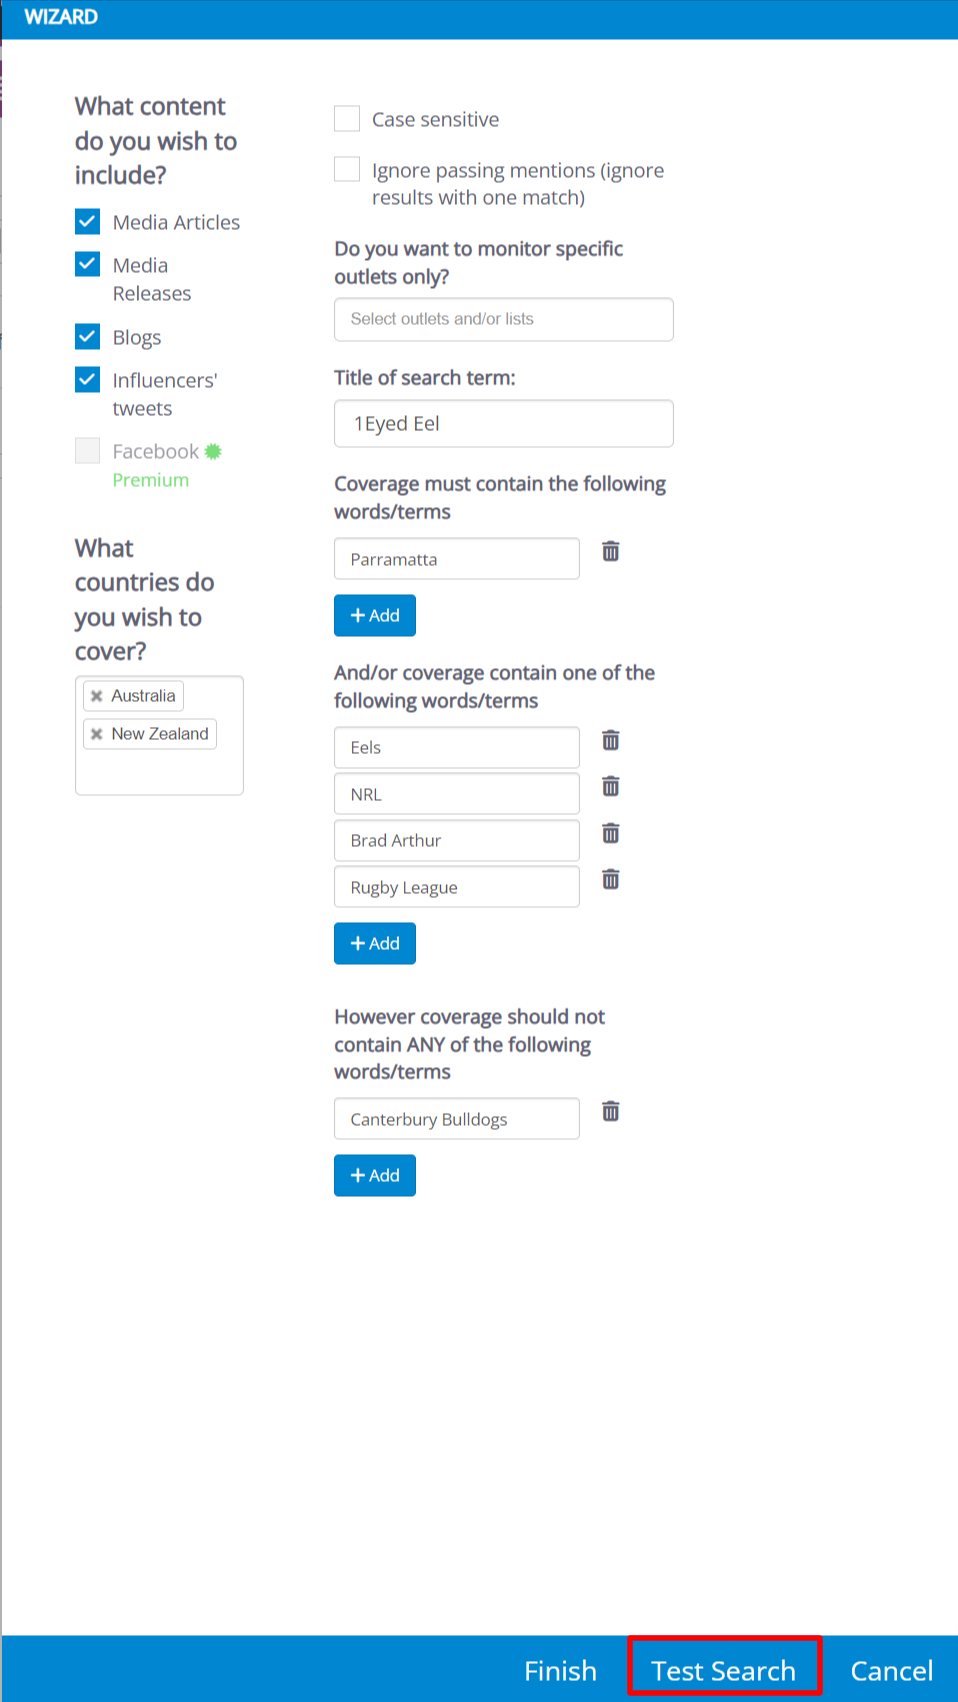Toggle Ignore passing mentions checkbox
The height and width of the screenshot is (1702, 958).
click(x=347, y=169)
